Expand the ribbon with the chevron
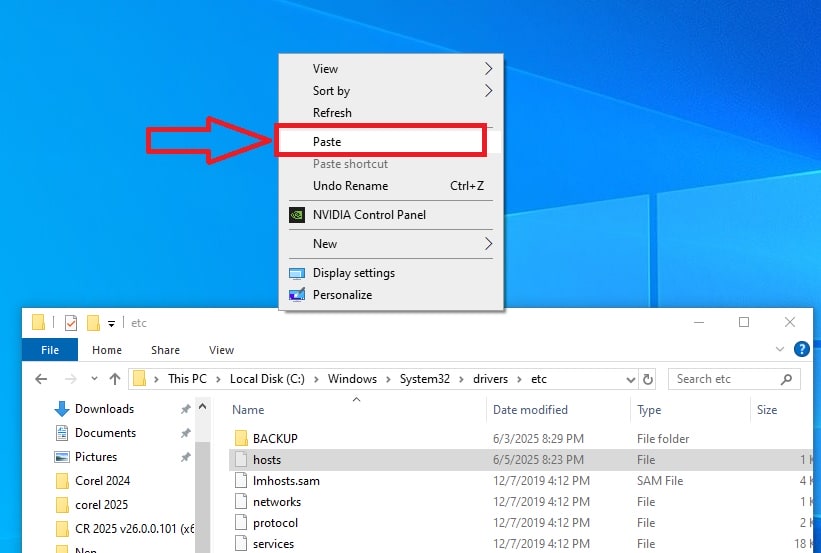821x553 pixels. 780,349
